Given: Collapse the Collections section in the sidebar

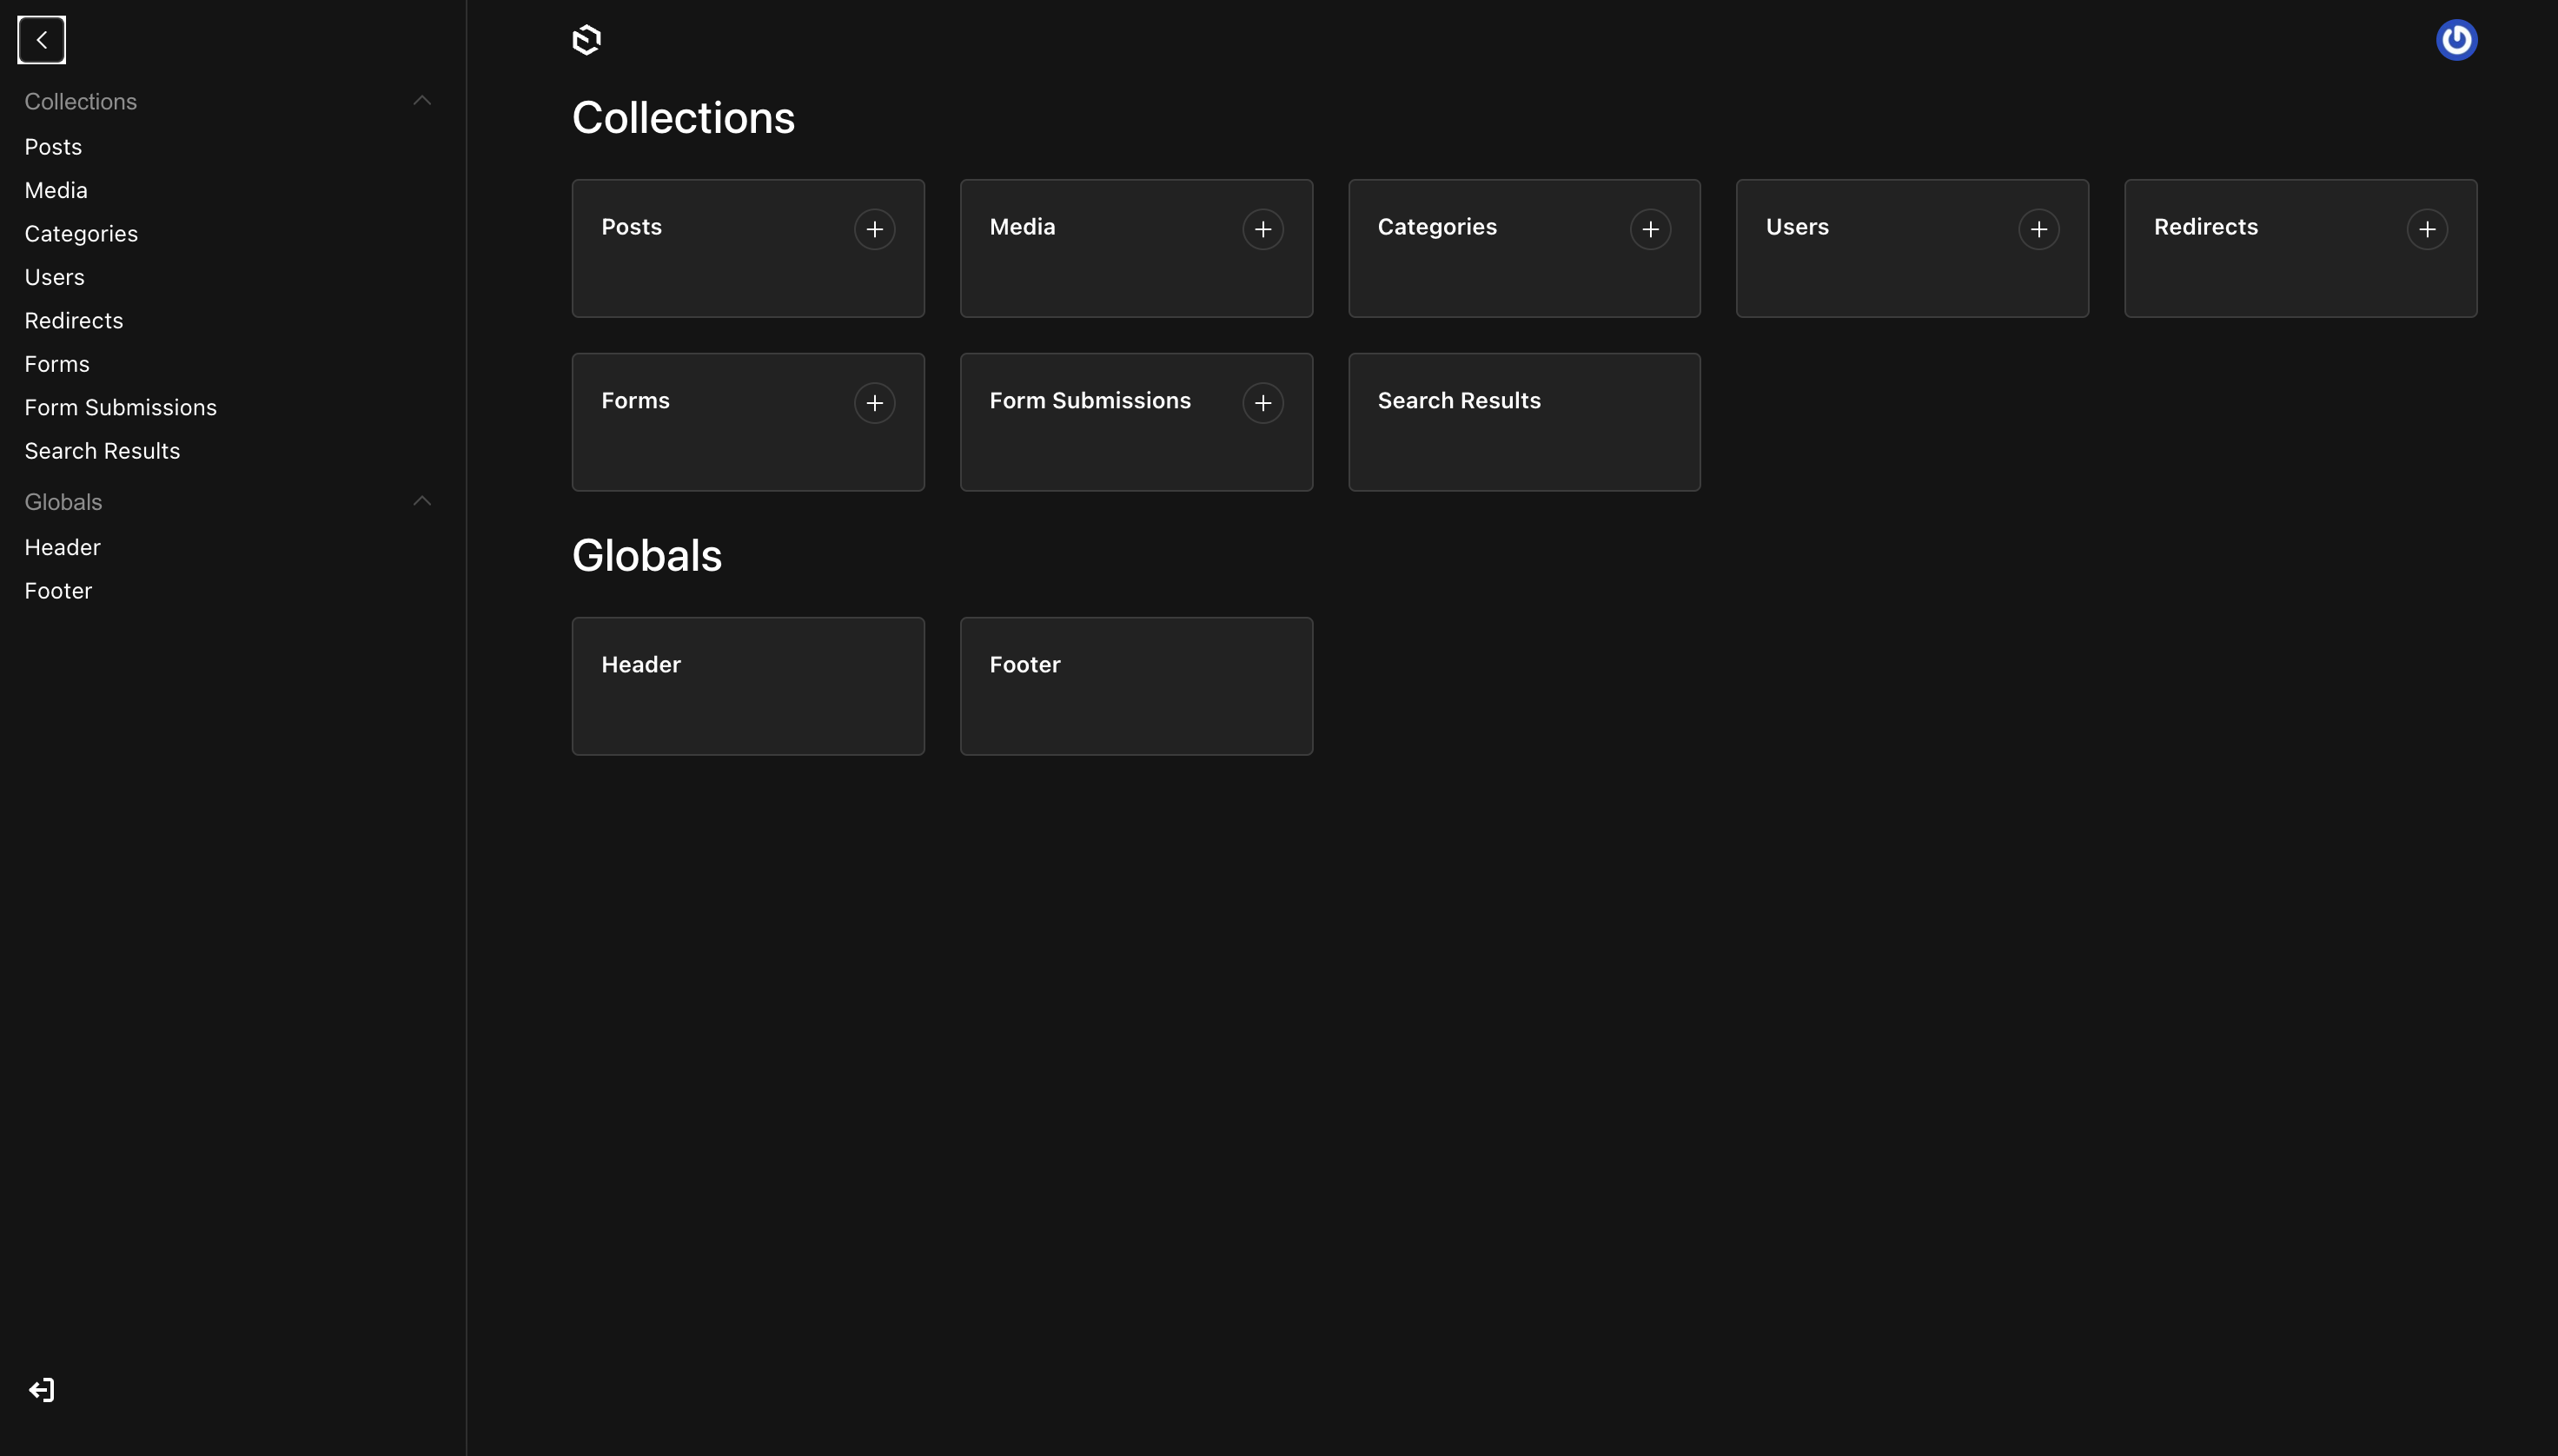Looking at the screenshot, I should coord(422,100).
